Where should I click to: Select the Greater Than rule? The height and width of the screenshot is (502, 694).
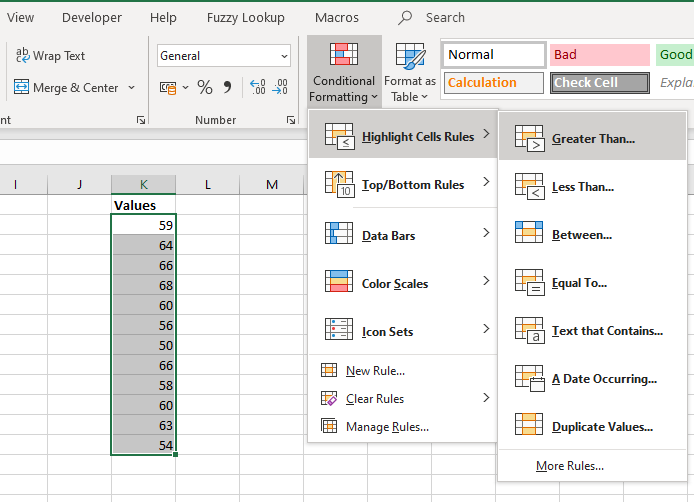click(592, 139)
